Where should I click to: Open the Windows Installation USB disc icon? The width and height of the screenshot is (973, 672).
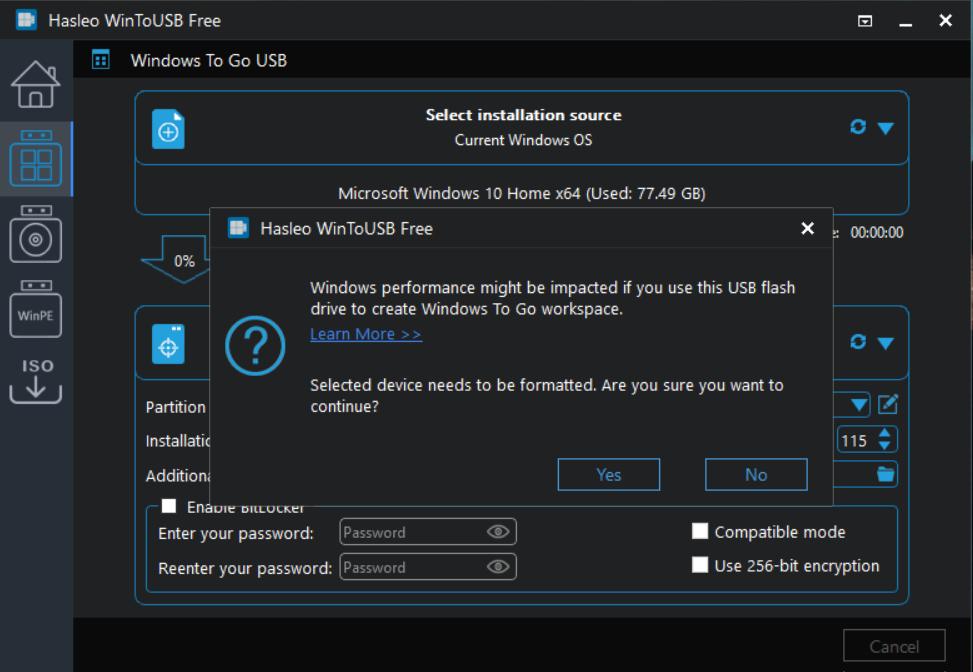click(36, 237)
